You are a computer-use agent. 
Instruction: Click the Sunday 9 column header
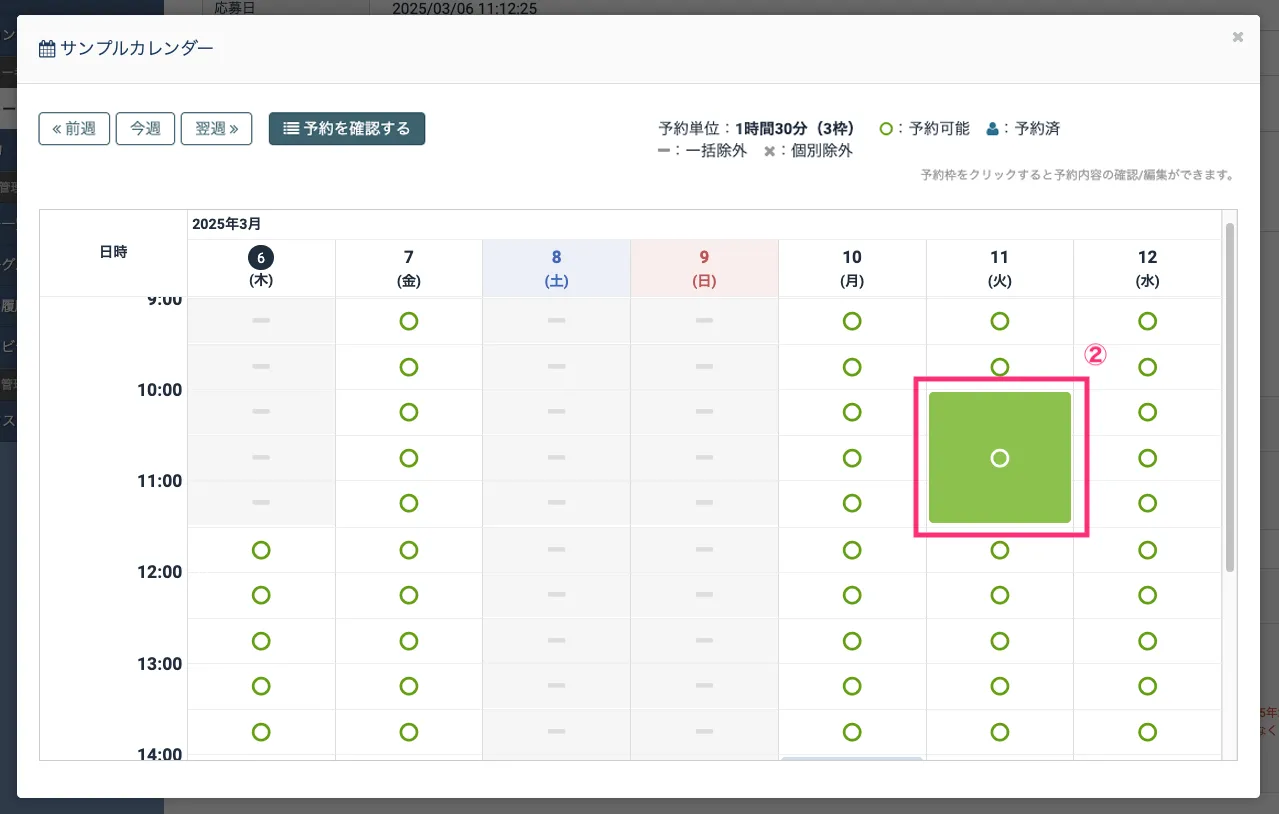[x=704, y=267]
